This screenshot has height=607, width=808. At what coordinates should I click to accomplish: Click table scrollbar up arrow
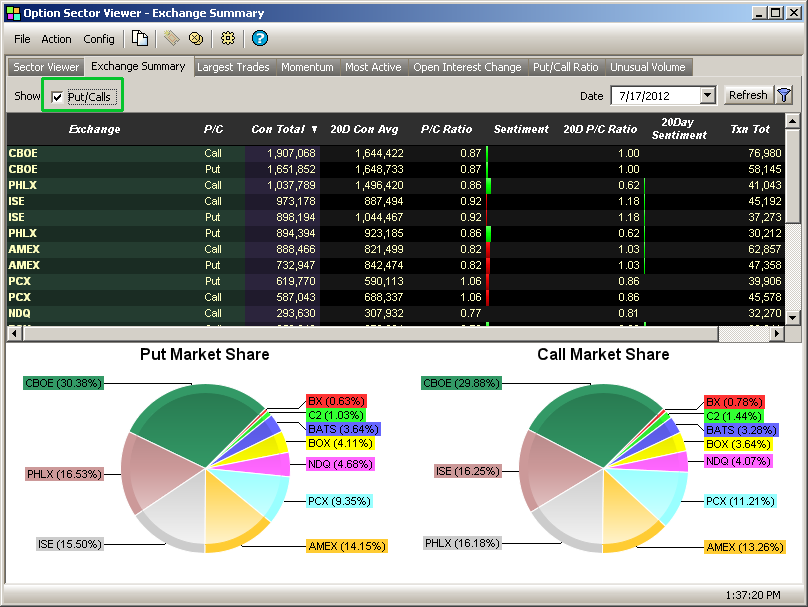793,122
